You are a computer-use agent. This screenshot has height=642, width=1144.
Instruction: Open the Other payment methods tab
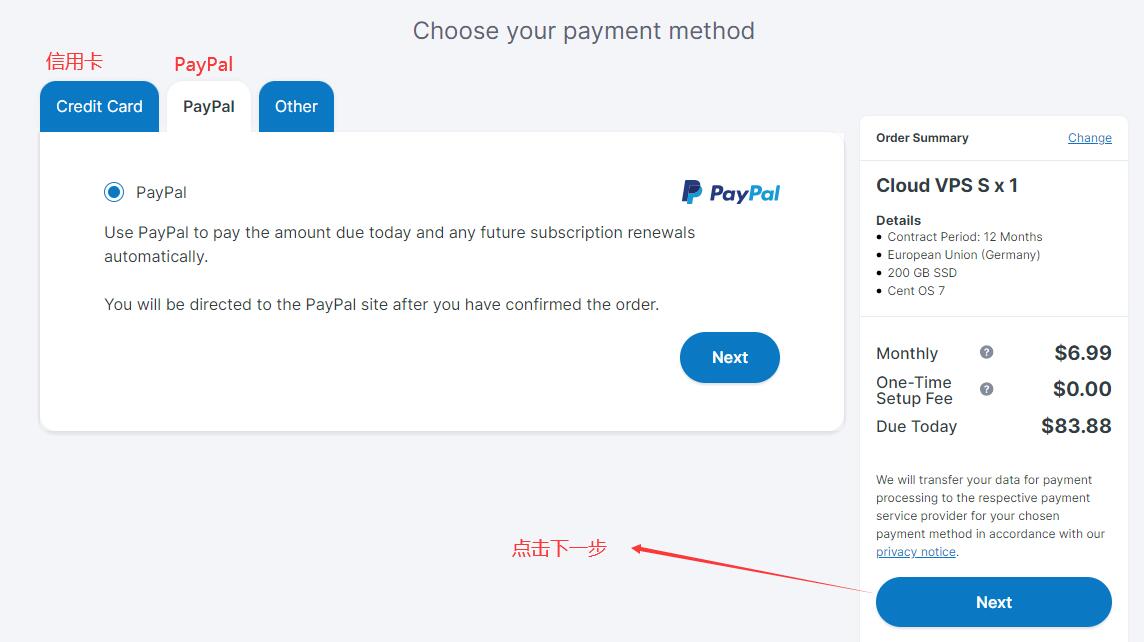(296, 107)
